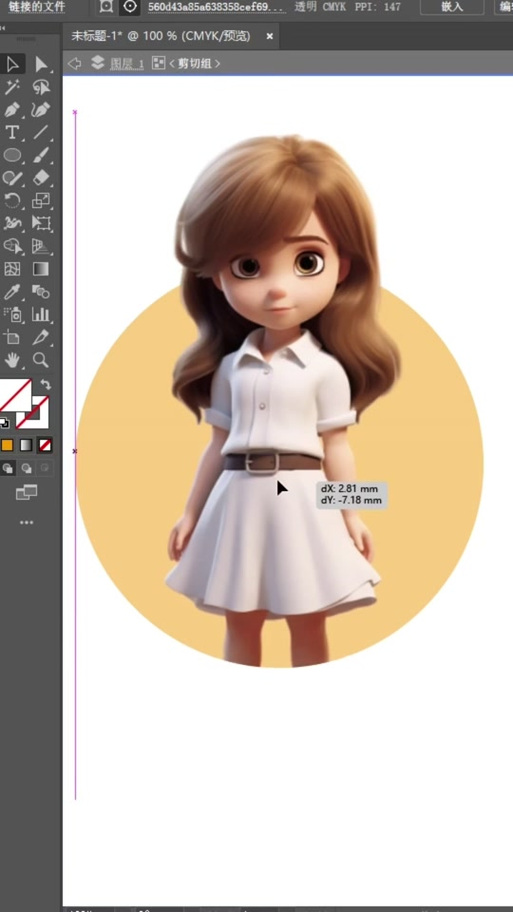Click the 嵌入 embed button
This screenshot has height=912, width=513.
pyautogui.click(x=452, y=6)
